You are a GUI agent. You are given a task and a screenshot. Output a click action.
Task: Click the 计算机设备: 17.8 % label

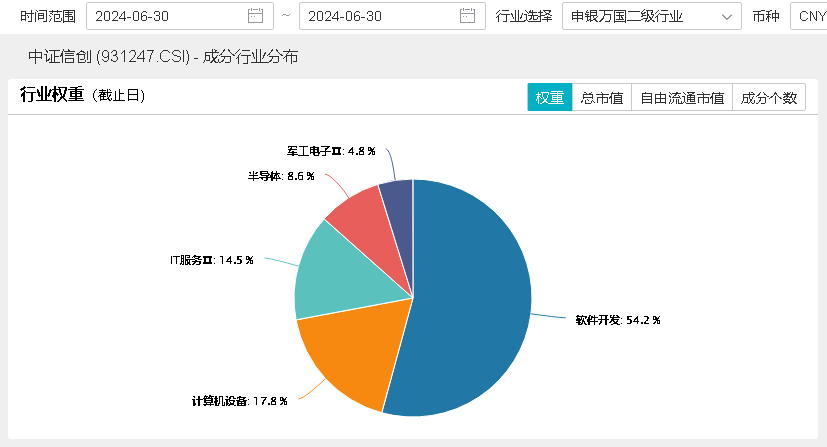[x=239, y=401]
